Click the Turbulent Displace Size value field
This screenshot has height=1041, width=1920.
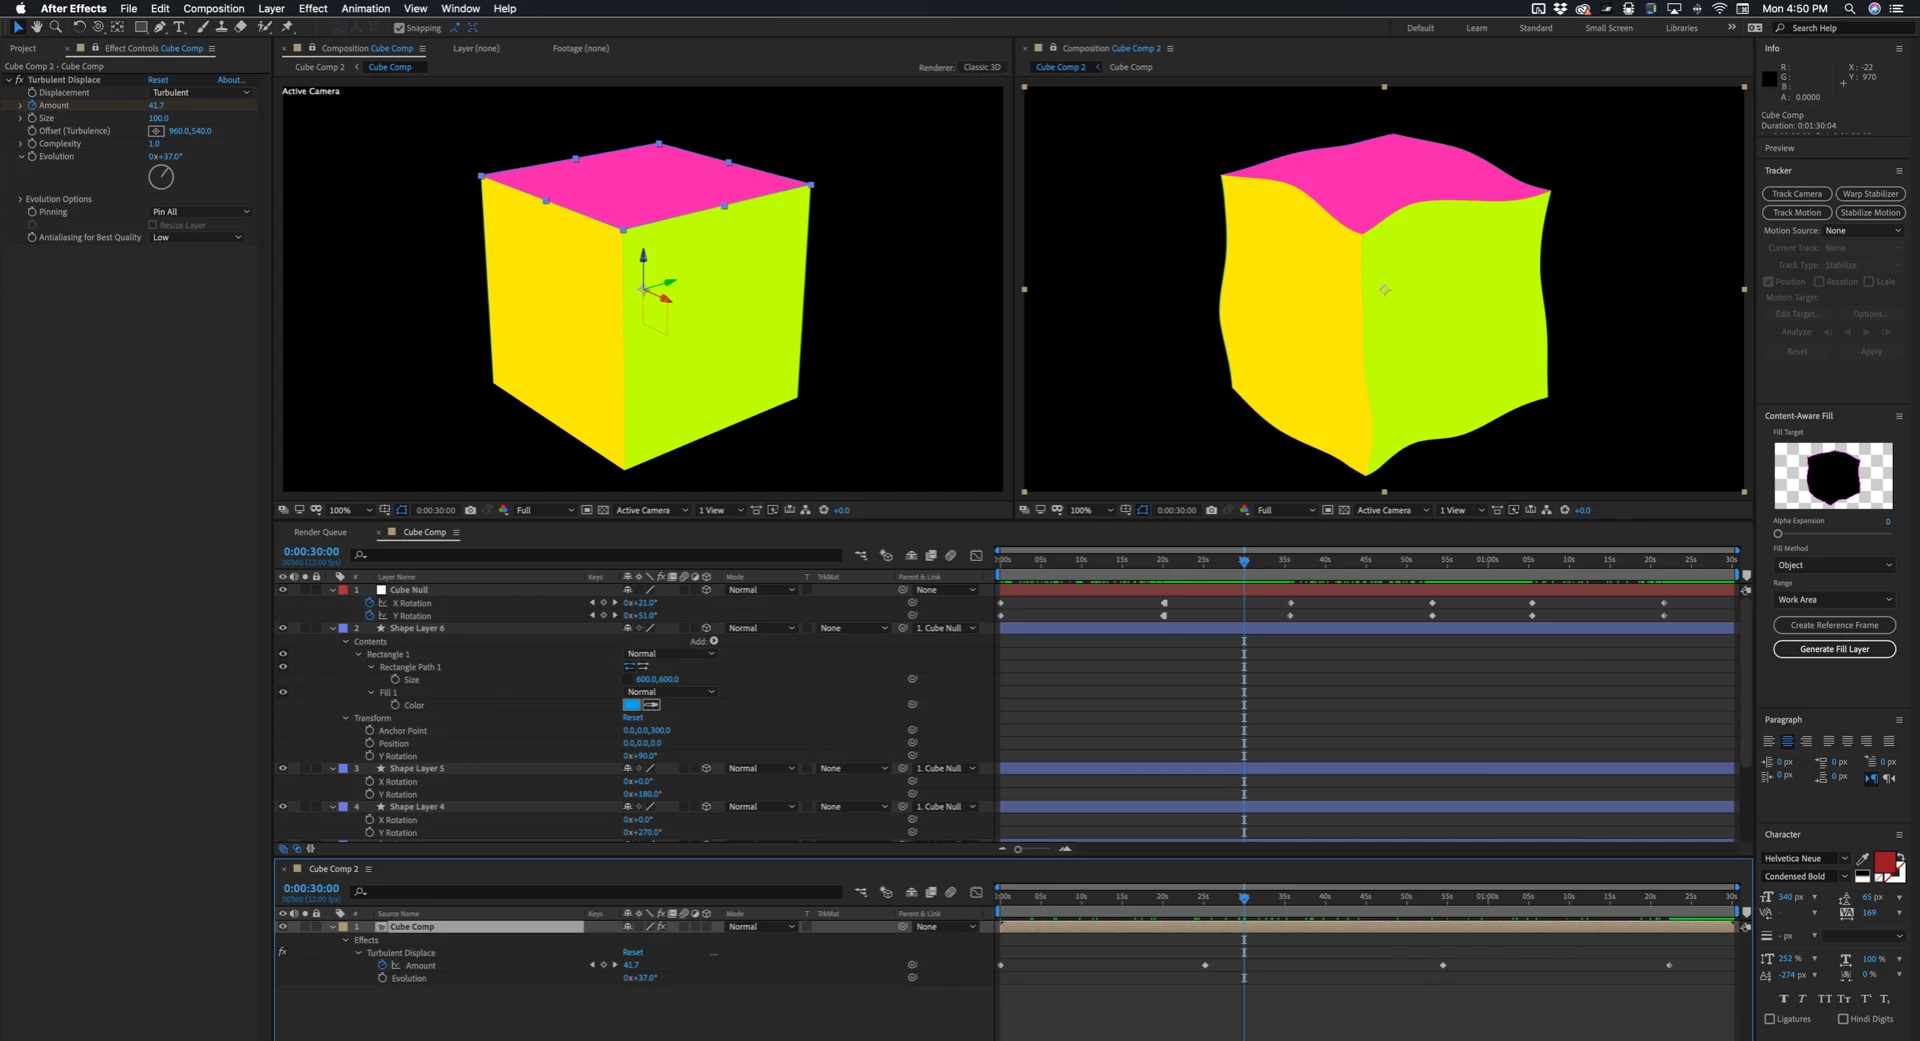[x=159, y=118]
